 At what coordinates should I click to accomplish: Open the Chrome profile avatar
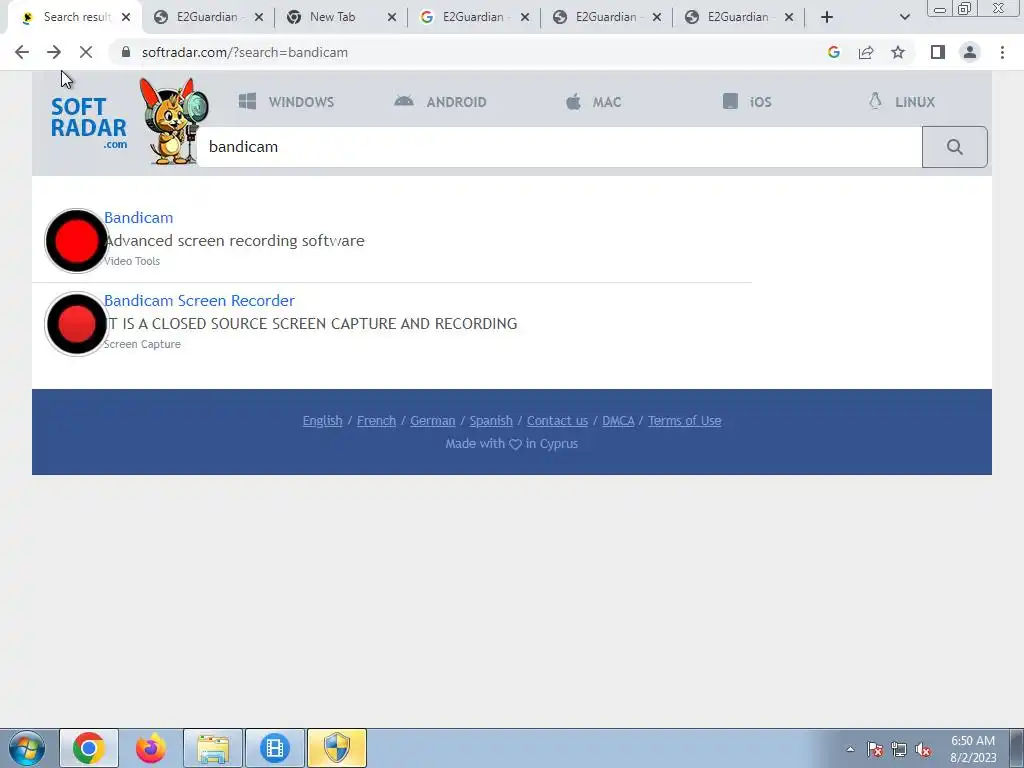pos(970,52)
